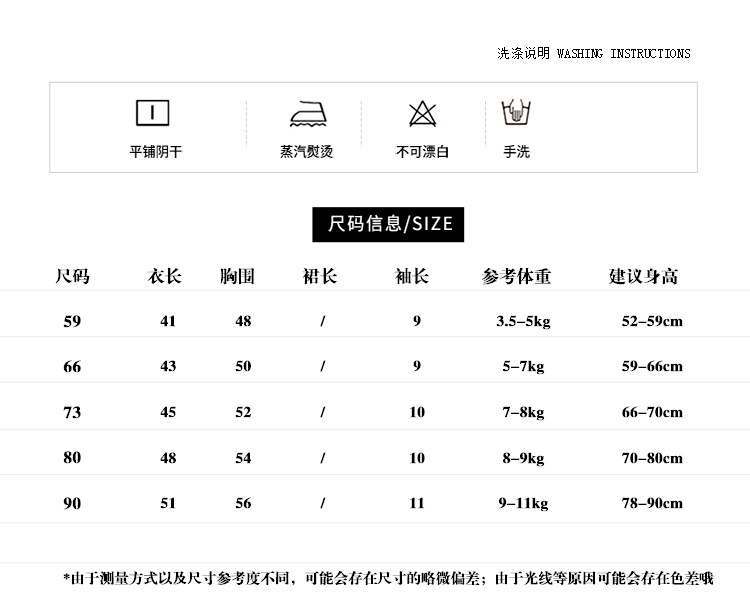Select size 73 in the size table
750x595 pixels.
[x=72, y=412]
